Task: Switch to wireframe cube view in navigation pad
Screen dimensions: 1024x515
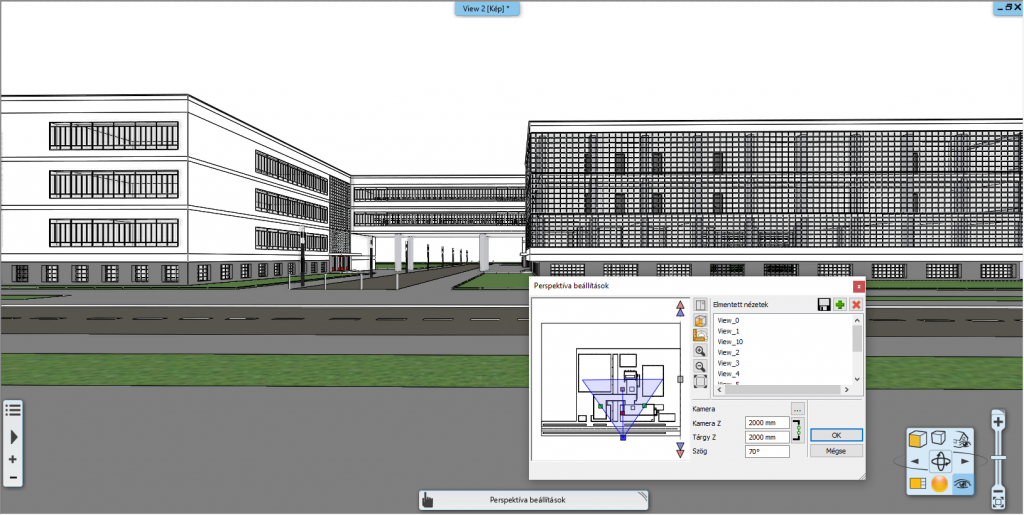Action: pos(939,437)
